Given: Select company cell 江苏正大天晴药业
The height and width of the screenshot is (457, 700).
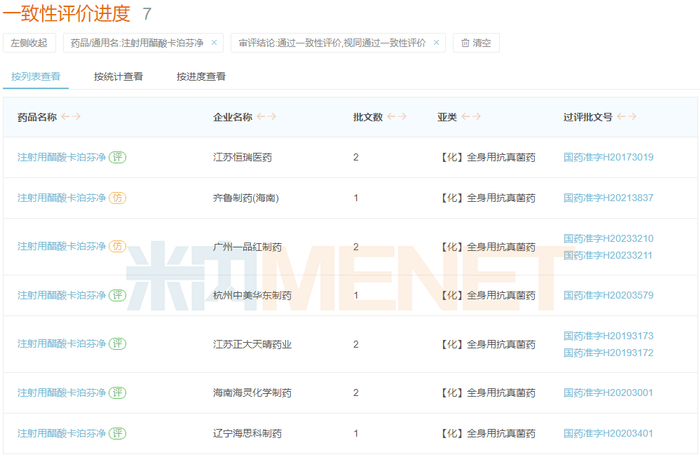Looking at the screenshot, I should pos(252,344).
